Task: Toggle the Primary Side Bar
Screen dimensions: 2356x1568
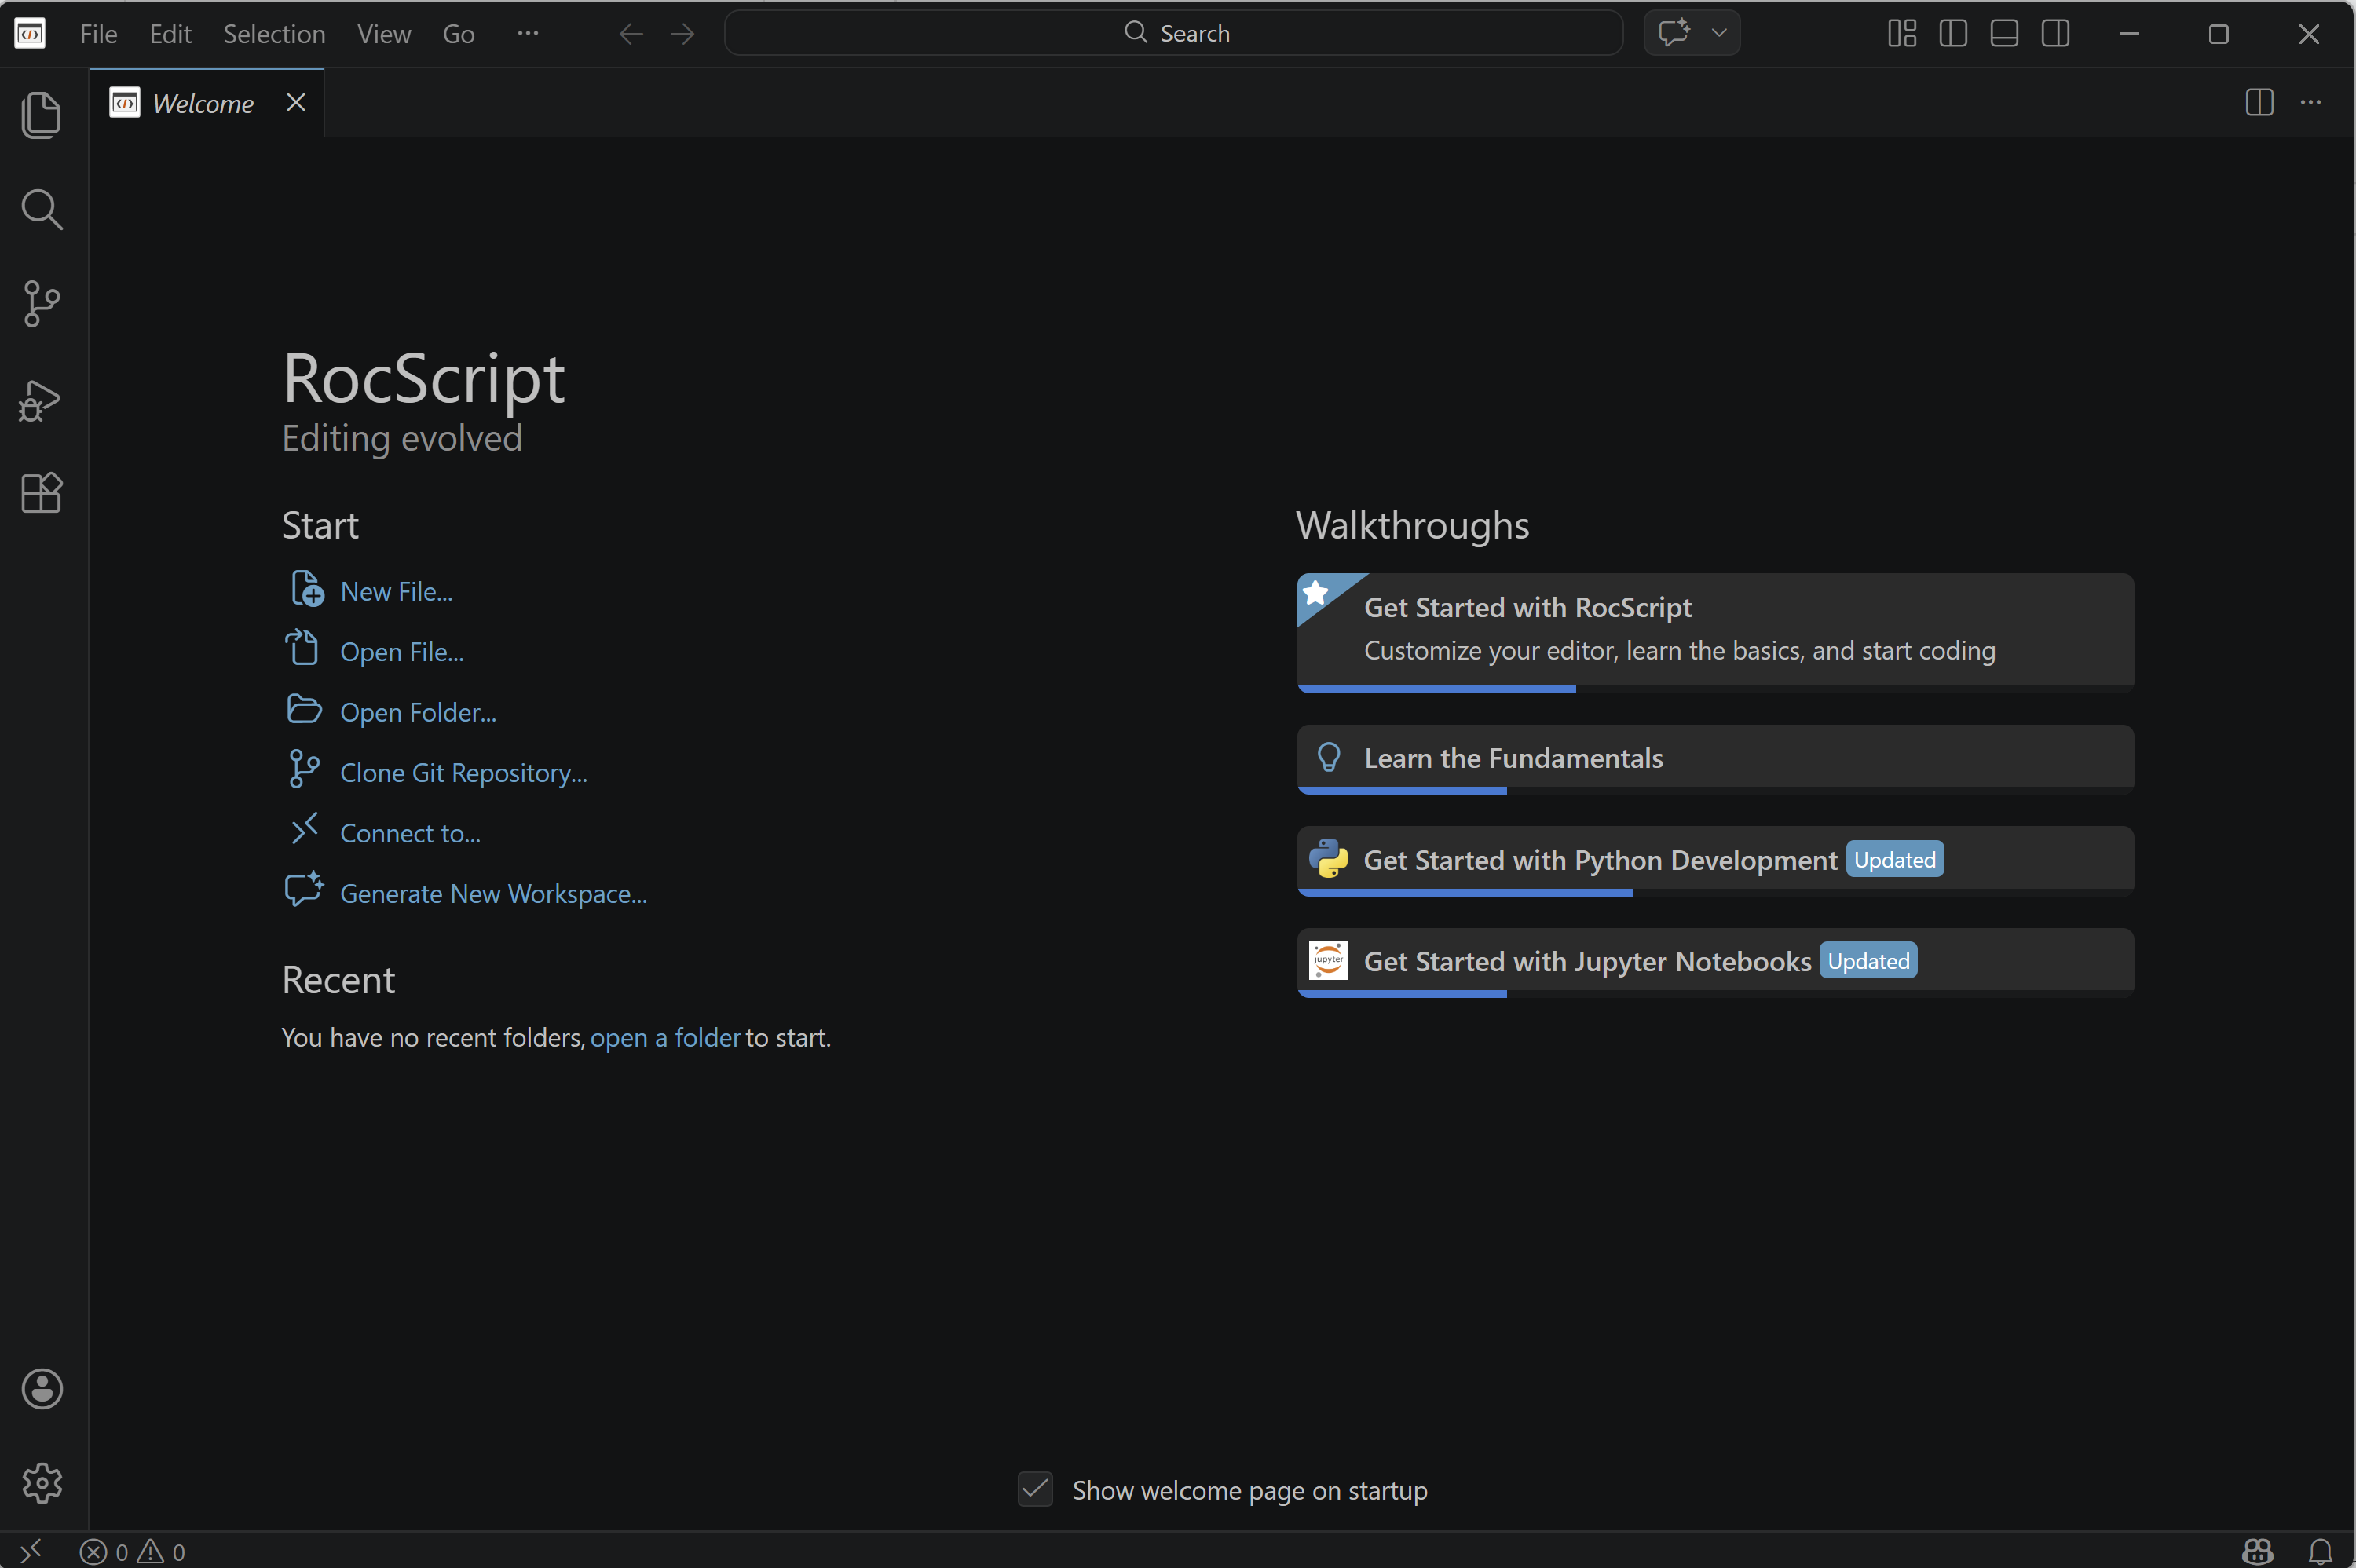Action: tap(1953, 33)
